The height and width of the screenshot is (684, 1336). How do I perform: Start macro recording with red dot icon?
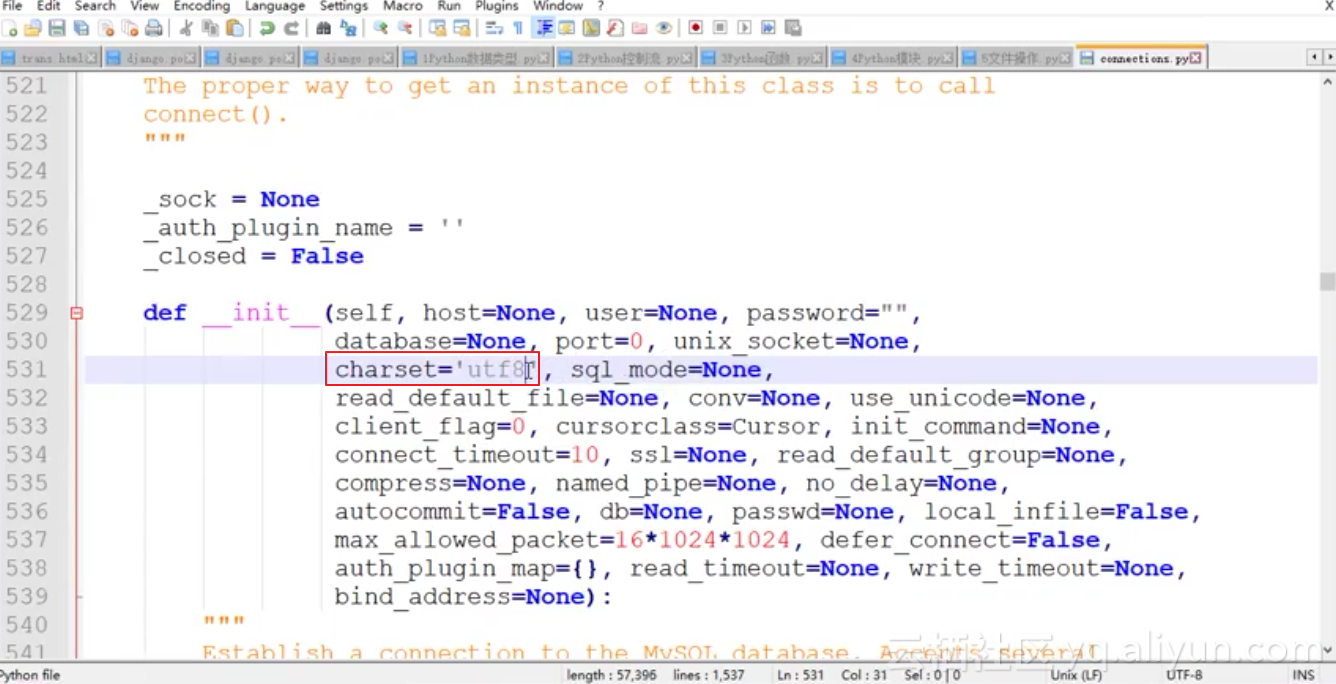(695, 27)
